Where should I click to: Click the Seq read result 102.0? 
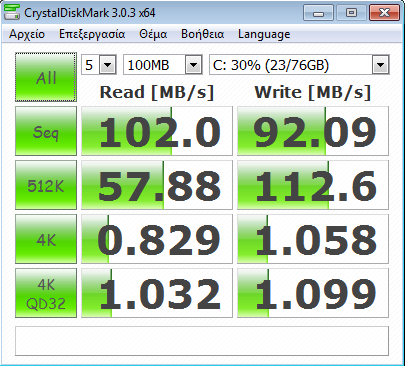(157, 131)
